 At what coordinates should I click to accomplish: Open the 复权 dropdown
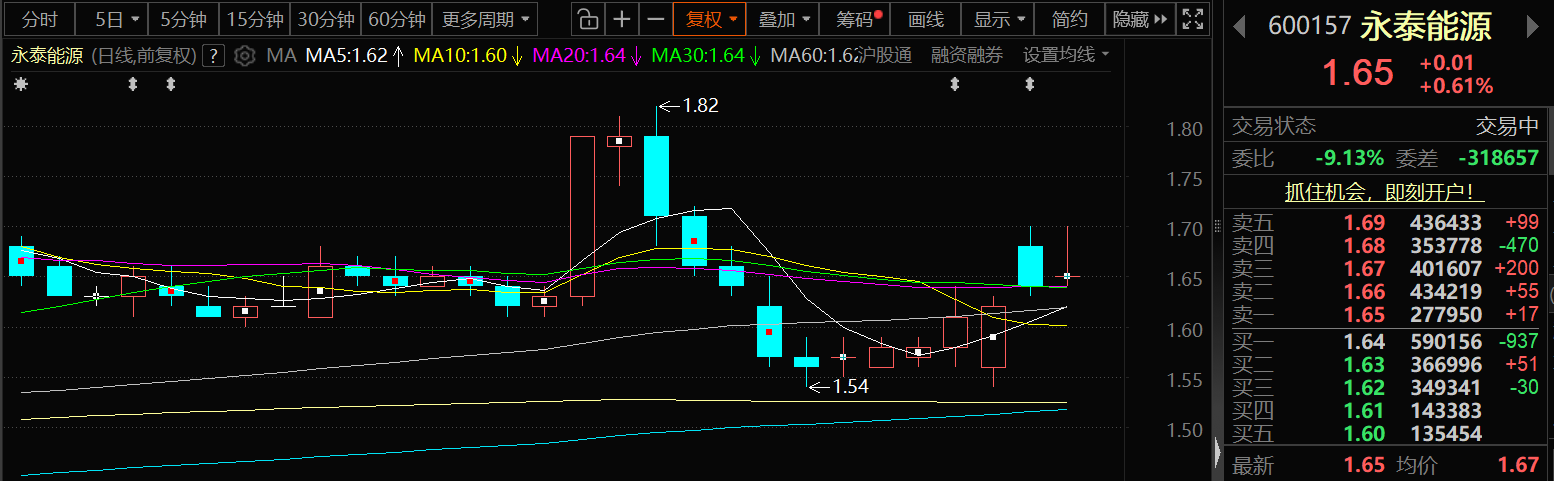(710, 19)
